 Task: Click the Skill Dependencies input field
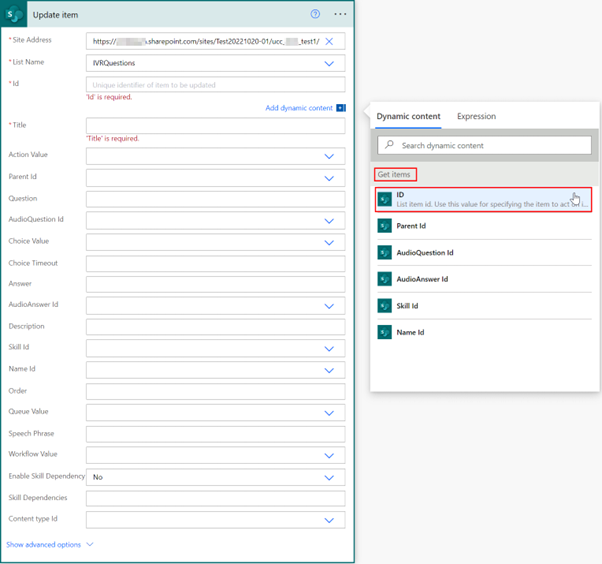coord(215,498)
